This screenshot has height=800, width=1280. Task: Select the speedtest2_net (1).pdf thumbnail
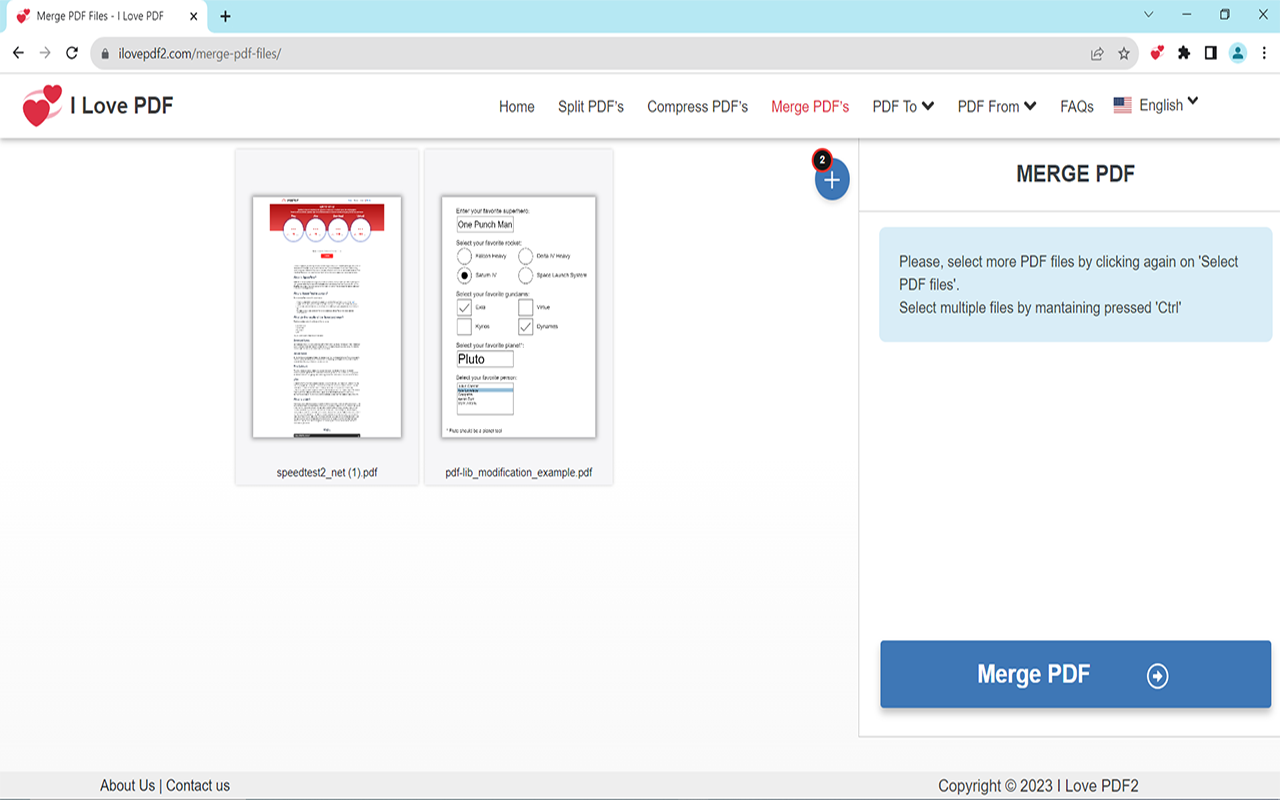point(327,316)
